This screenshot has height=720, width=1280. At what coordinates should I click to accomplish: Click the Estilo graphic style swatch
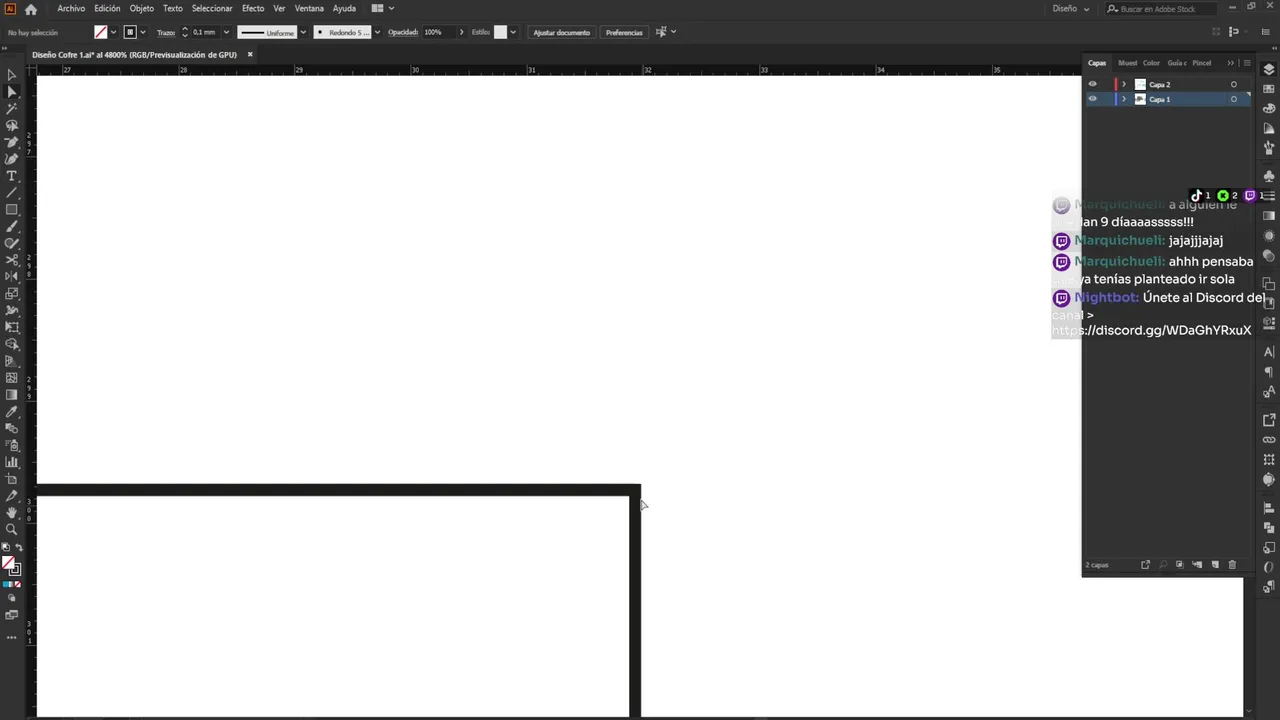tap(500, 32)
